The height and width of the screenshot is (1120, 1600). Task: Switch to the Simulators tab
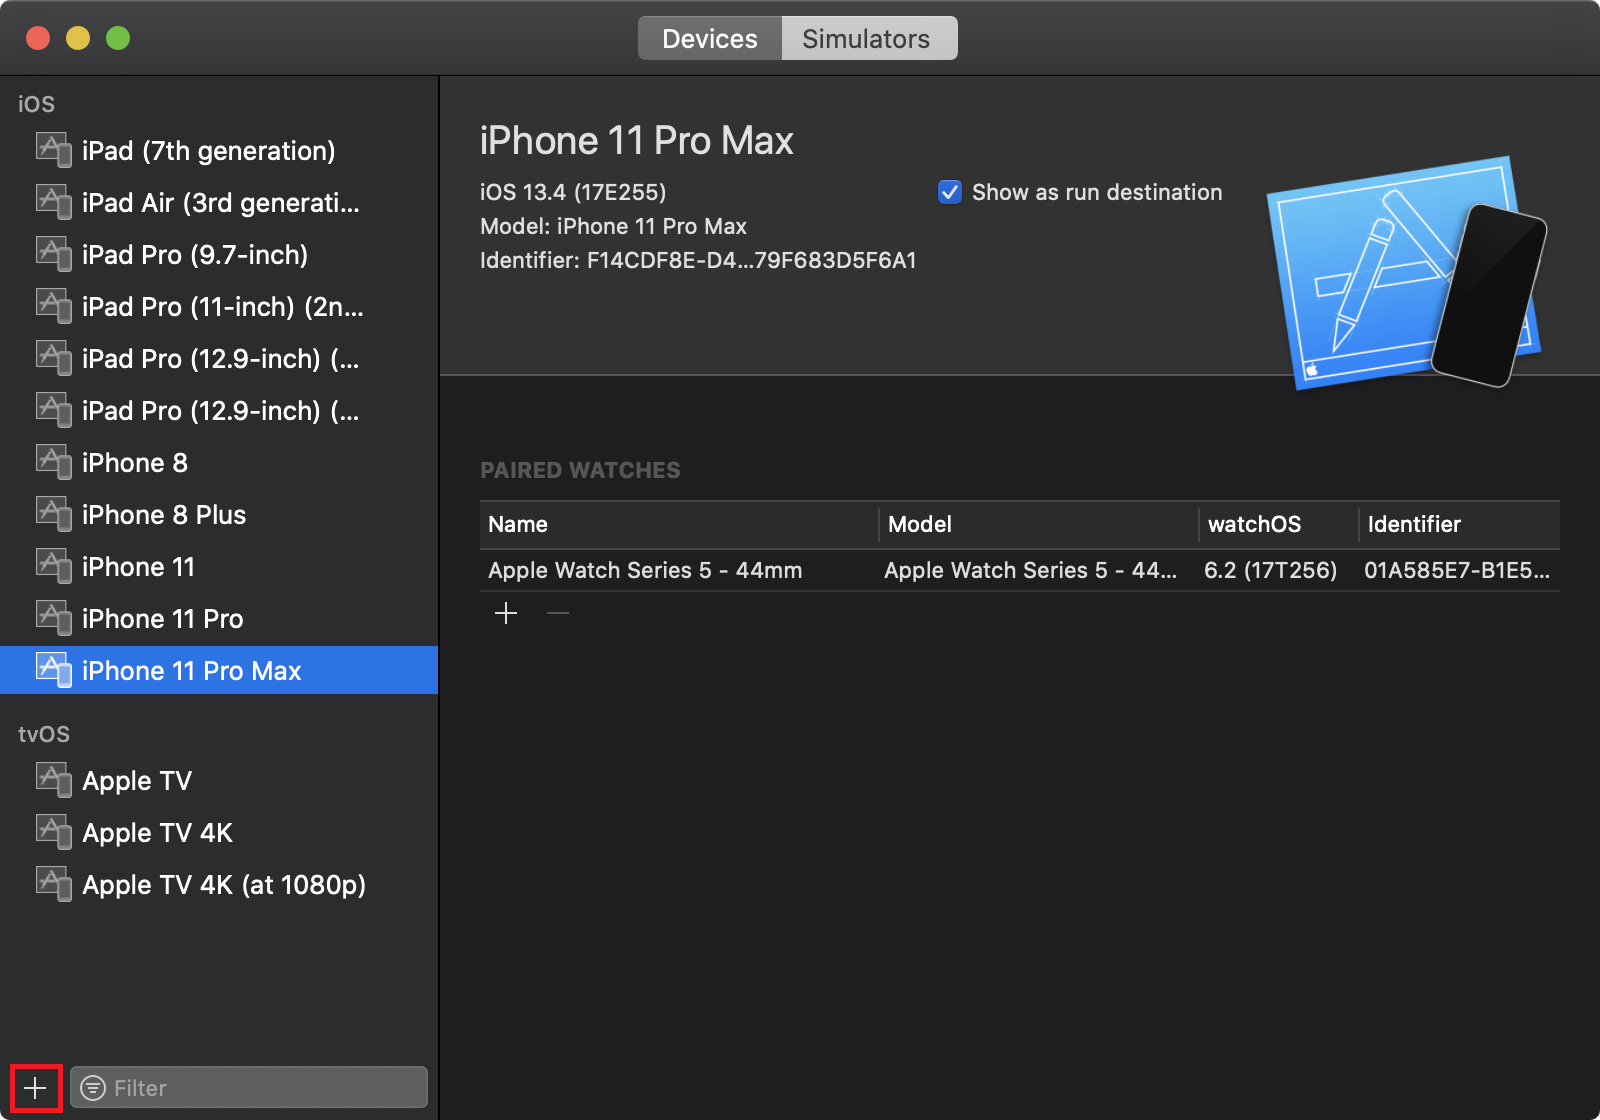(x=869, y=38)
